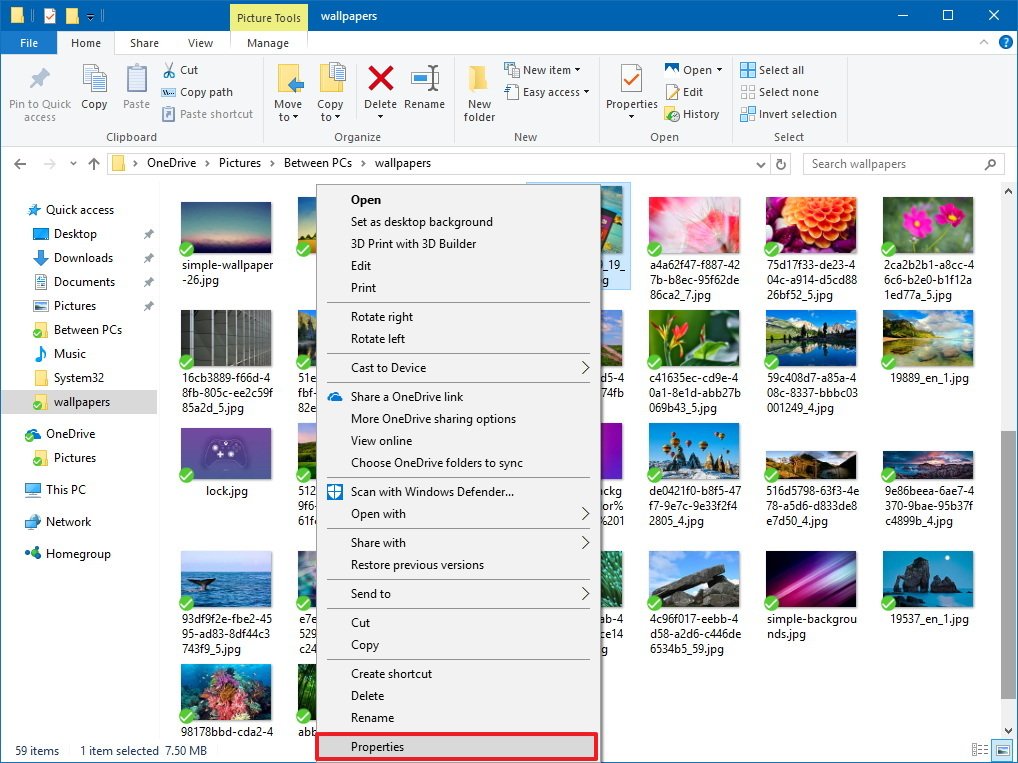Click Pictures in the address breadcrumb
Screen dimensions: 1018x763
(240, 163)
